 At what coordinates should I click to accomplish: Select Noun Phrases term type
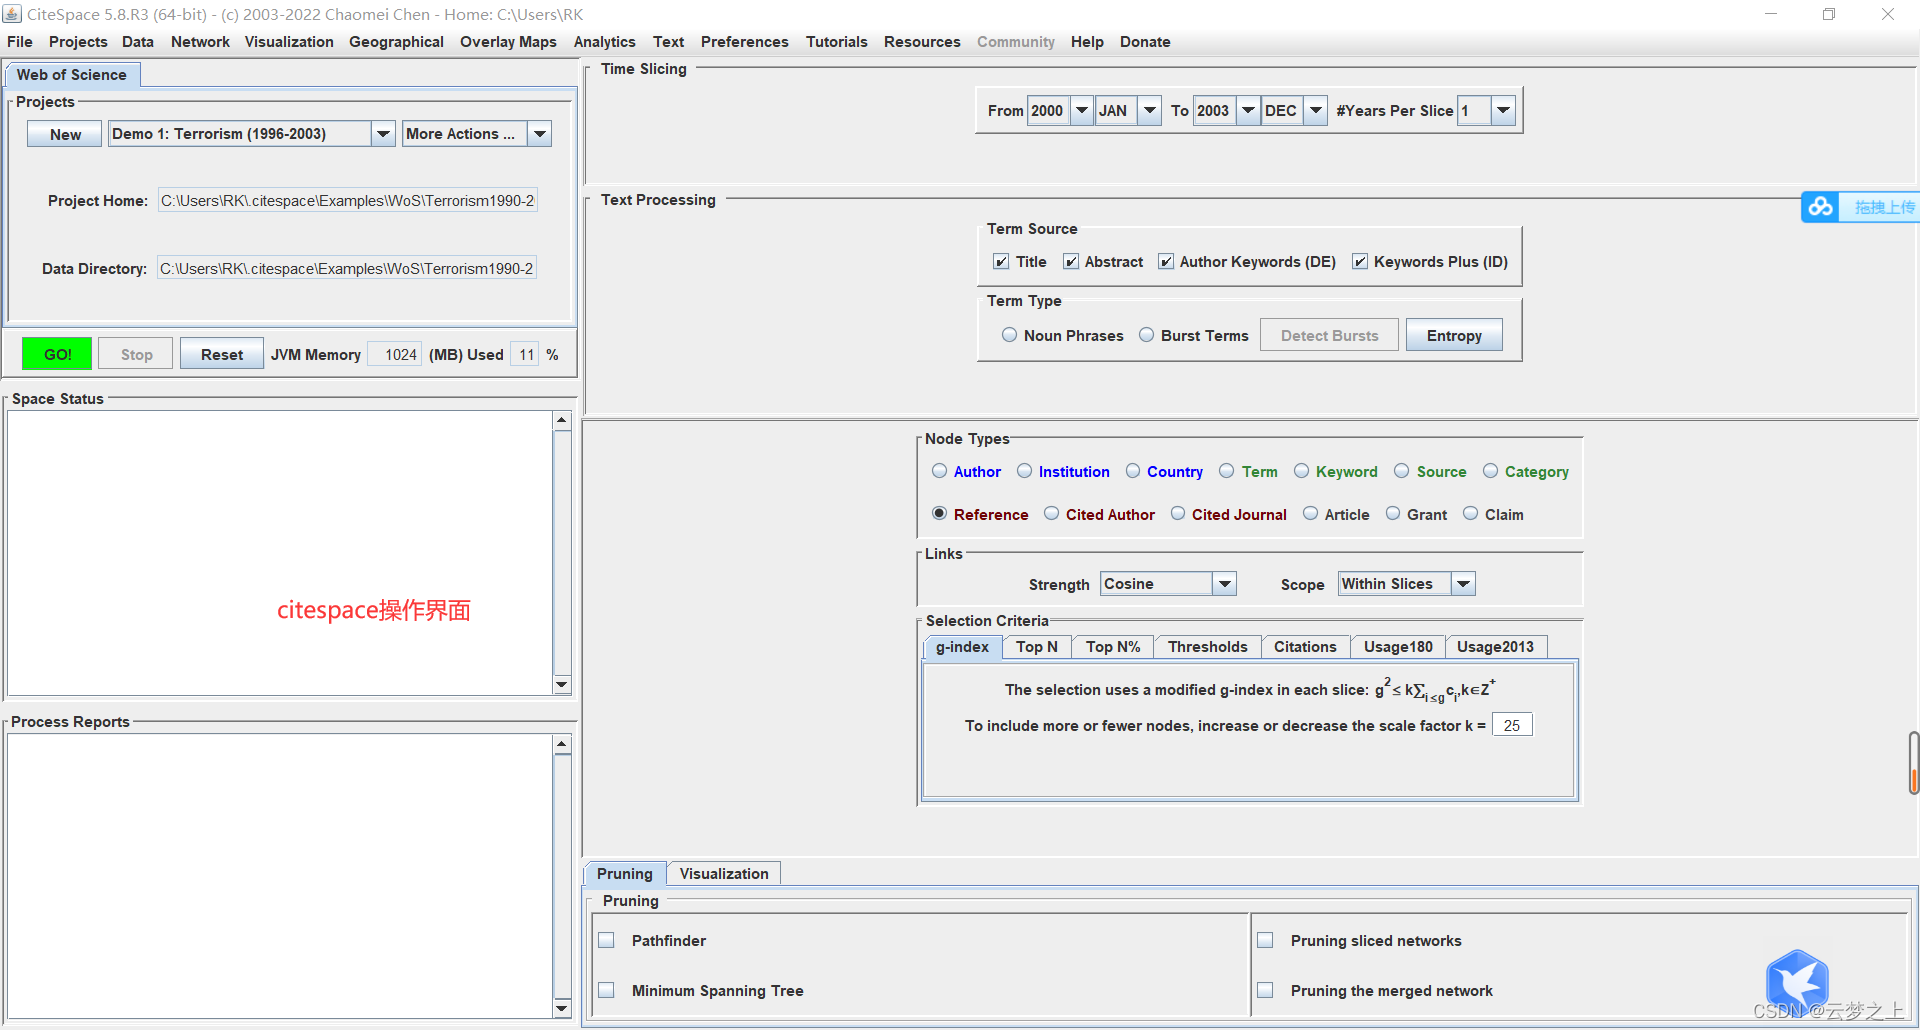[1009, 335]
